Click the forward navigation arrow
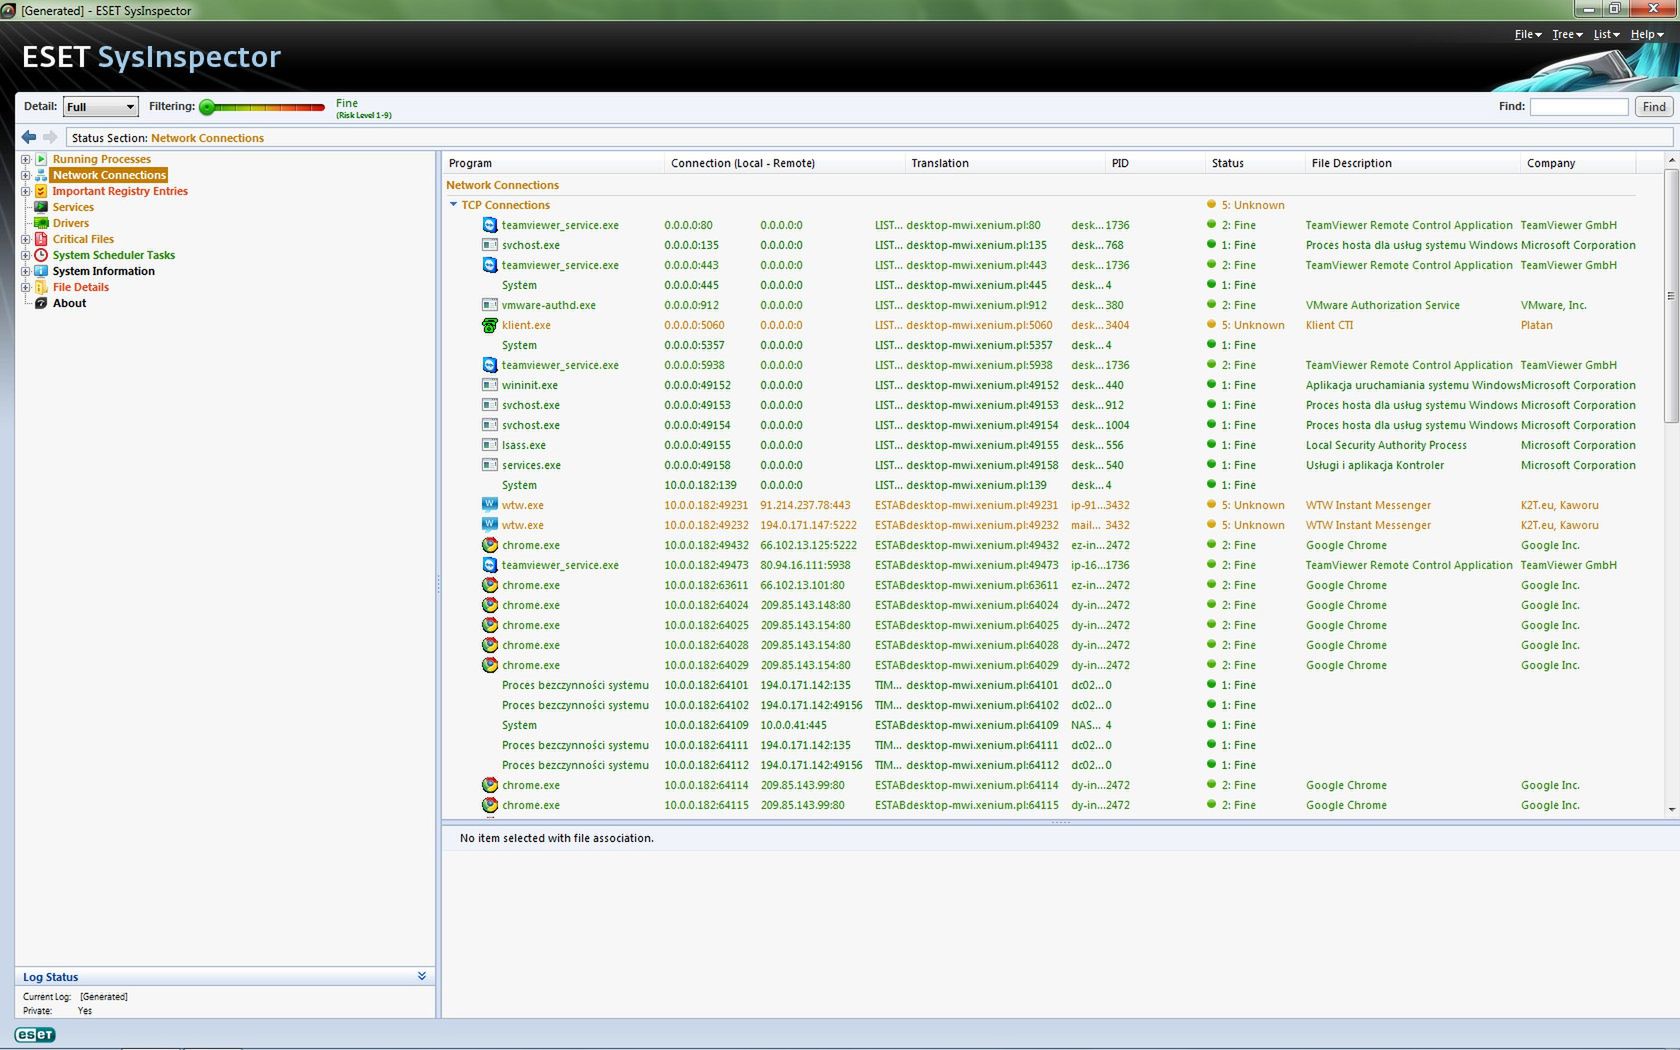Screen dimensions: 1680x1050 [50, 137]
